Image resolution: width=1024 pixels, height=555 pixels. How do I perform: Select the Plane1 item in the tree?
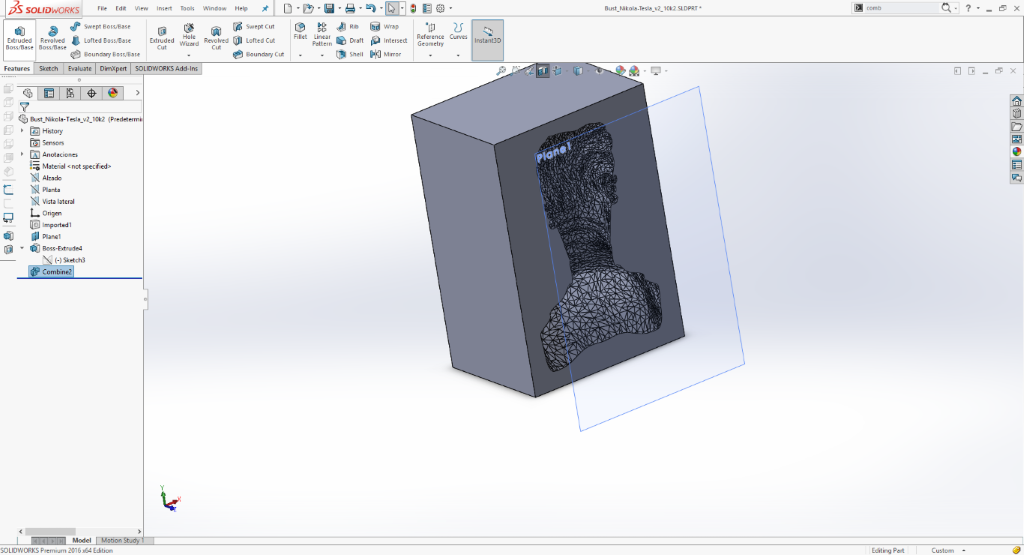pyautogui.click(x=46, y=236)
